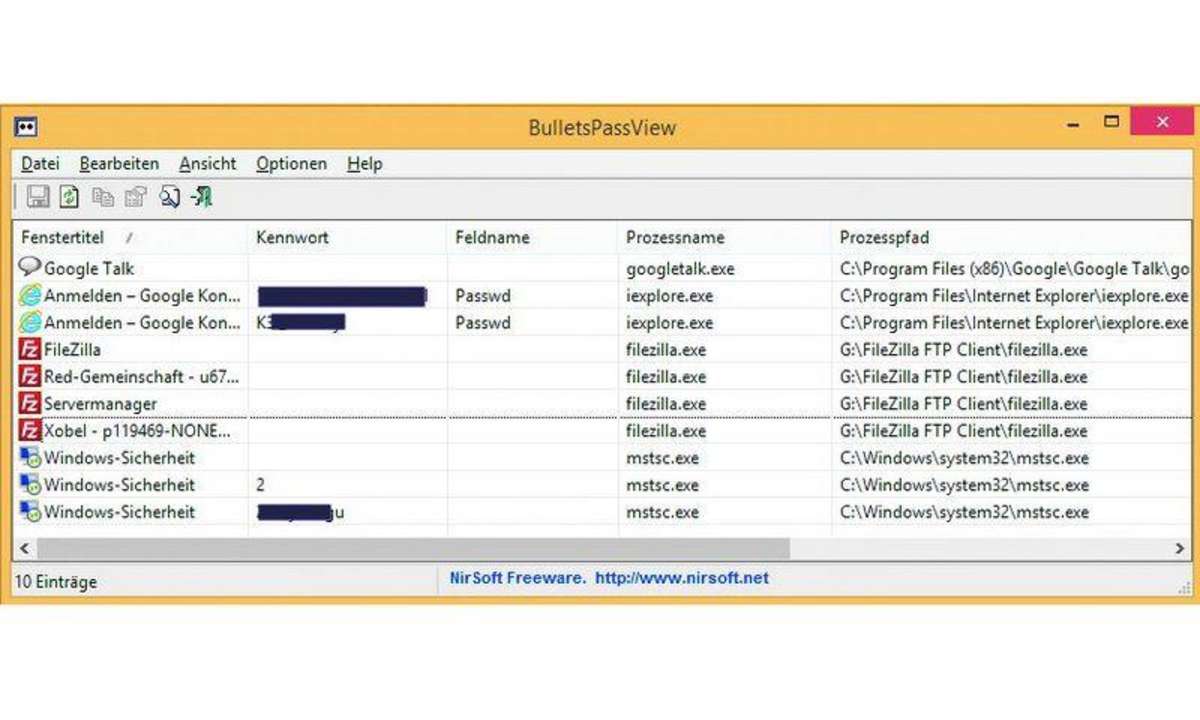Click the Find magnifier toolbar icon

coord(169,197)
